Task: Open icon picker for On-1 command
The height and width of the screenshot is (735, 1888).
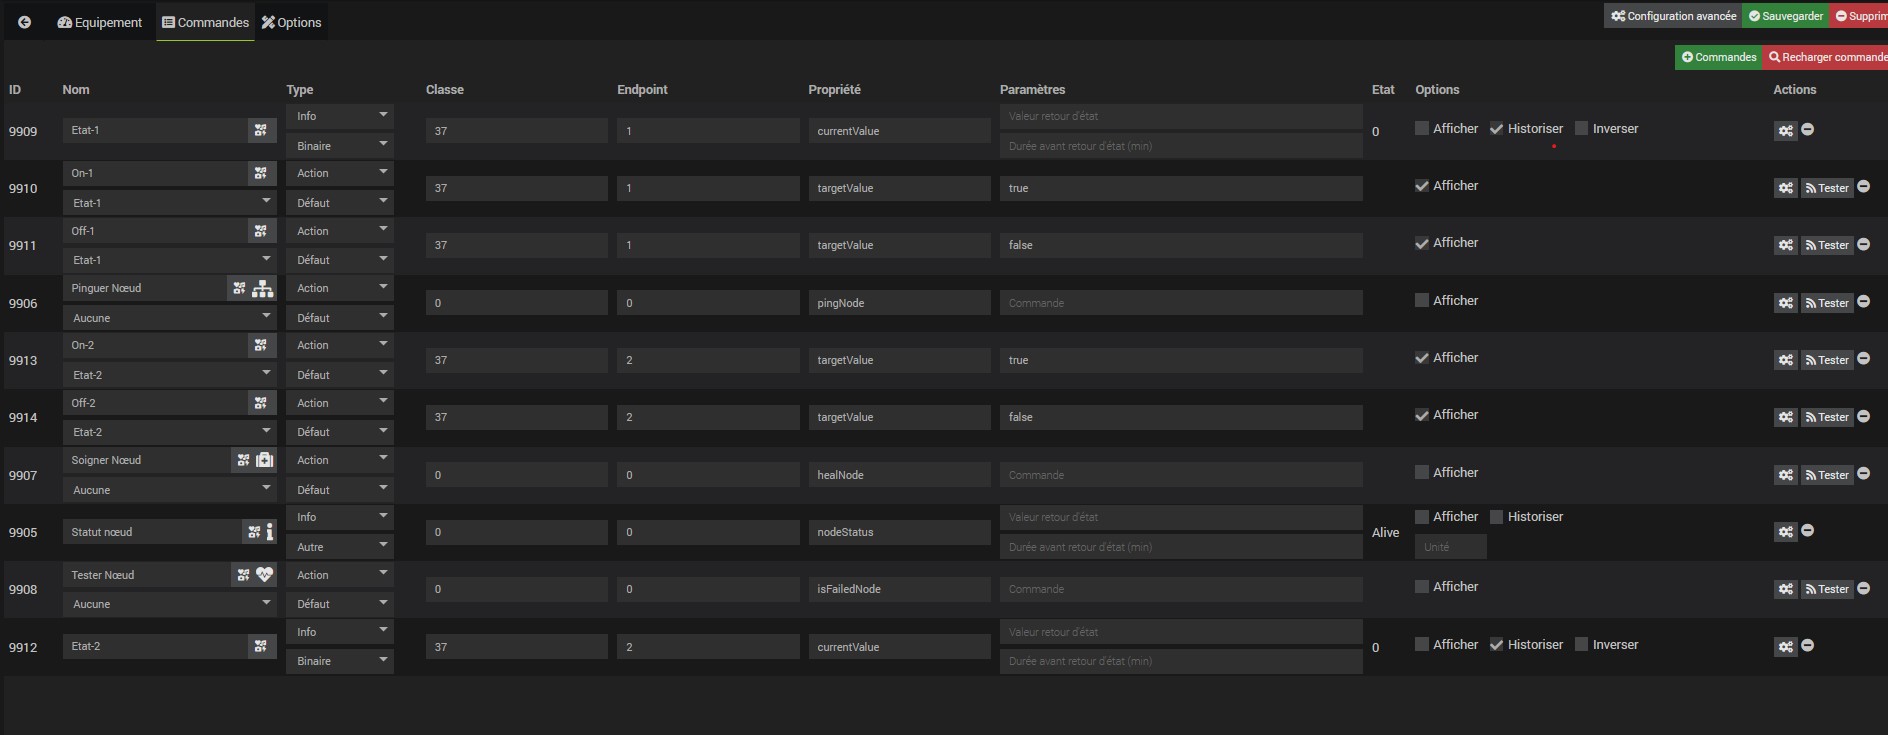Action: 260,173
